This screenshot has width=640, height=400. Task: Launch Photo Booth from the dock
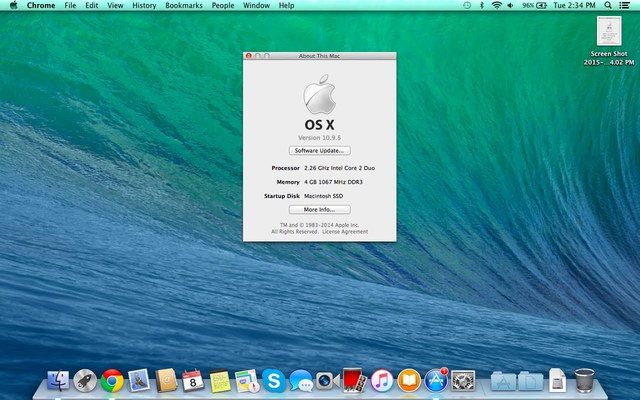click(354, 380)
